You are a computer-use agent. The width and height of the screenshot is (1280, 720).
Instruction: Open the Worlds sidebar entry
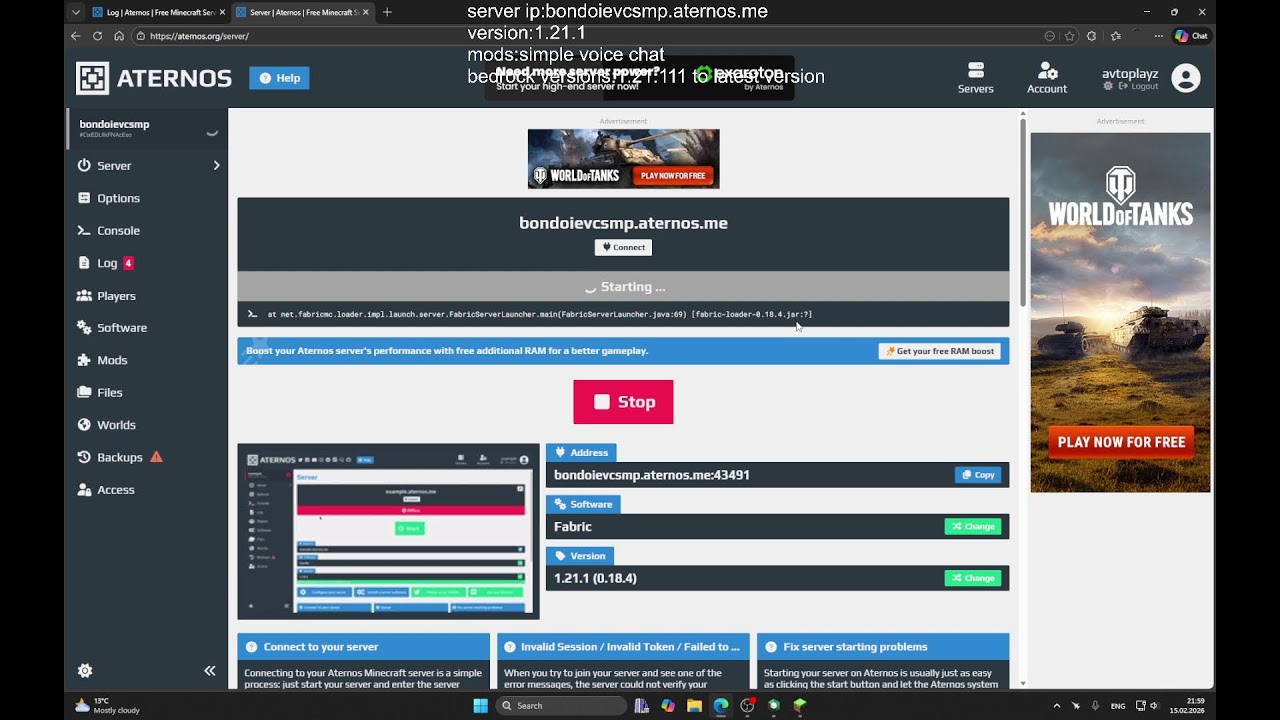coord(116,425)
